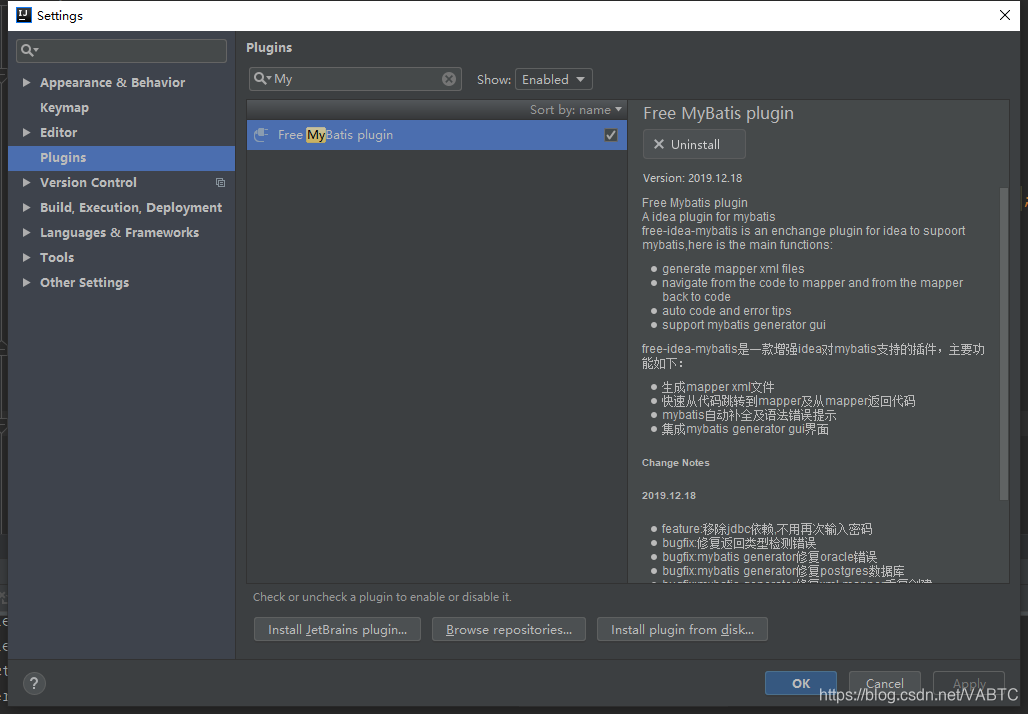Screen dimensions: 1028x714
Task: Close the Settings dialog
Action: (x=1004, y=15)
